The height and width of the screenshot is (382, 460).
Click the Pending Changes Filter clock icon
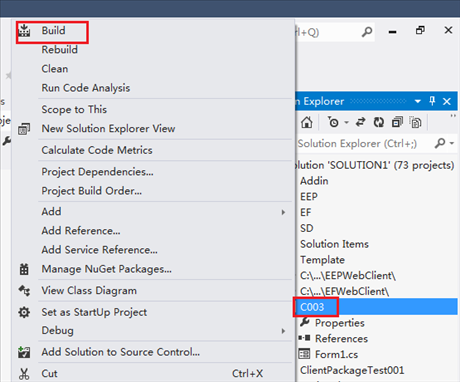coord(333,122)
